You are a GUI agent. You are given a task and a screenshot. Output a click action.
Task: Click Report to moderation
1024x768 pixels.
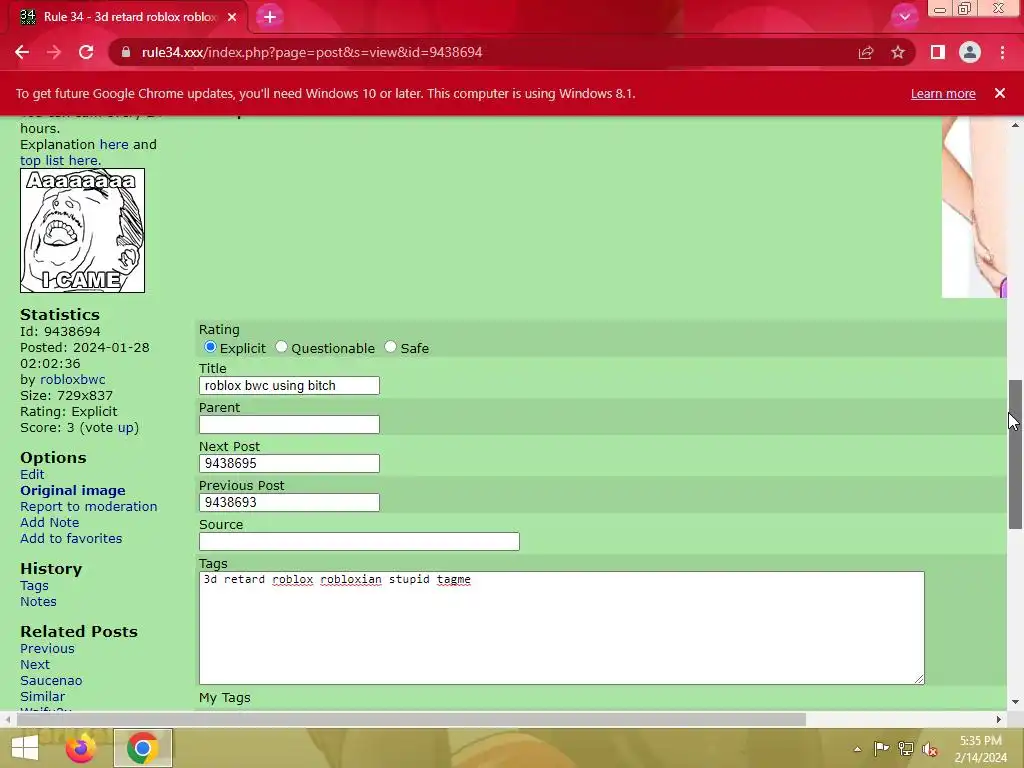click(x=88, y=507)
